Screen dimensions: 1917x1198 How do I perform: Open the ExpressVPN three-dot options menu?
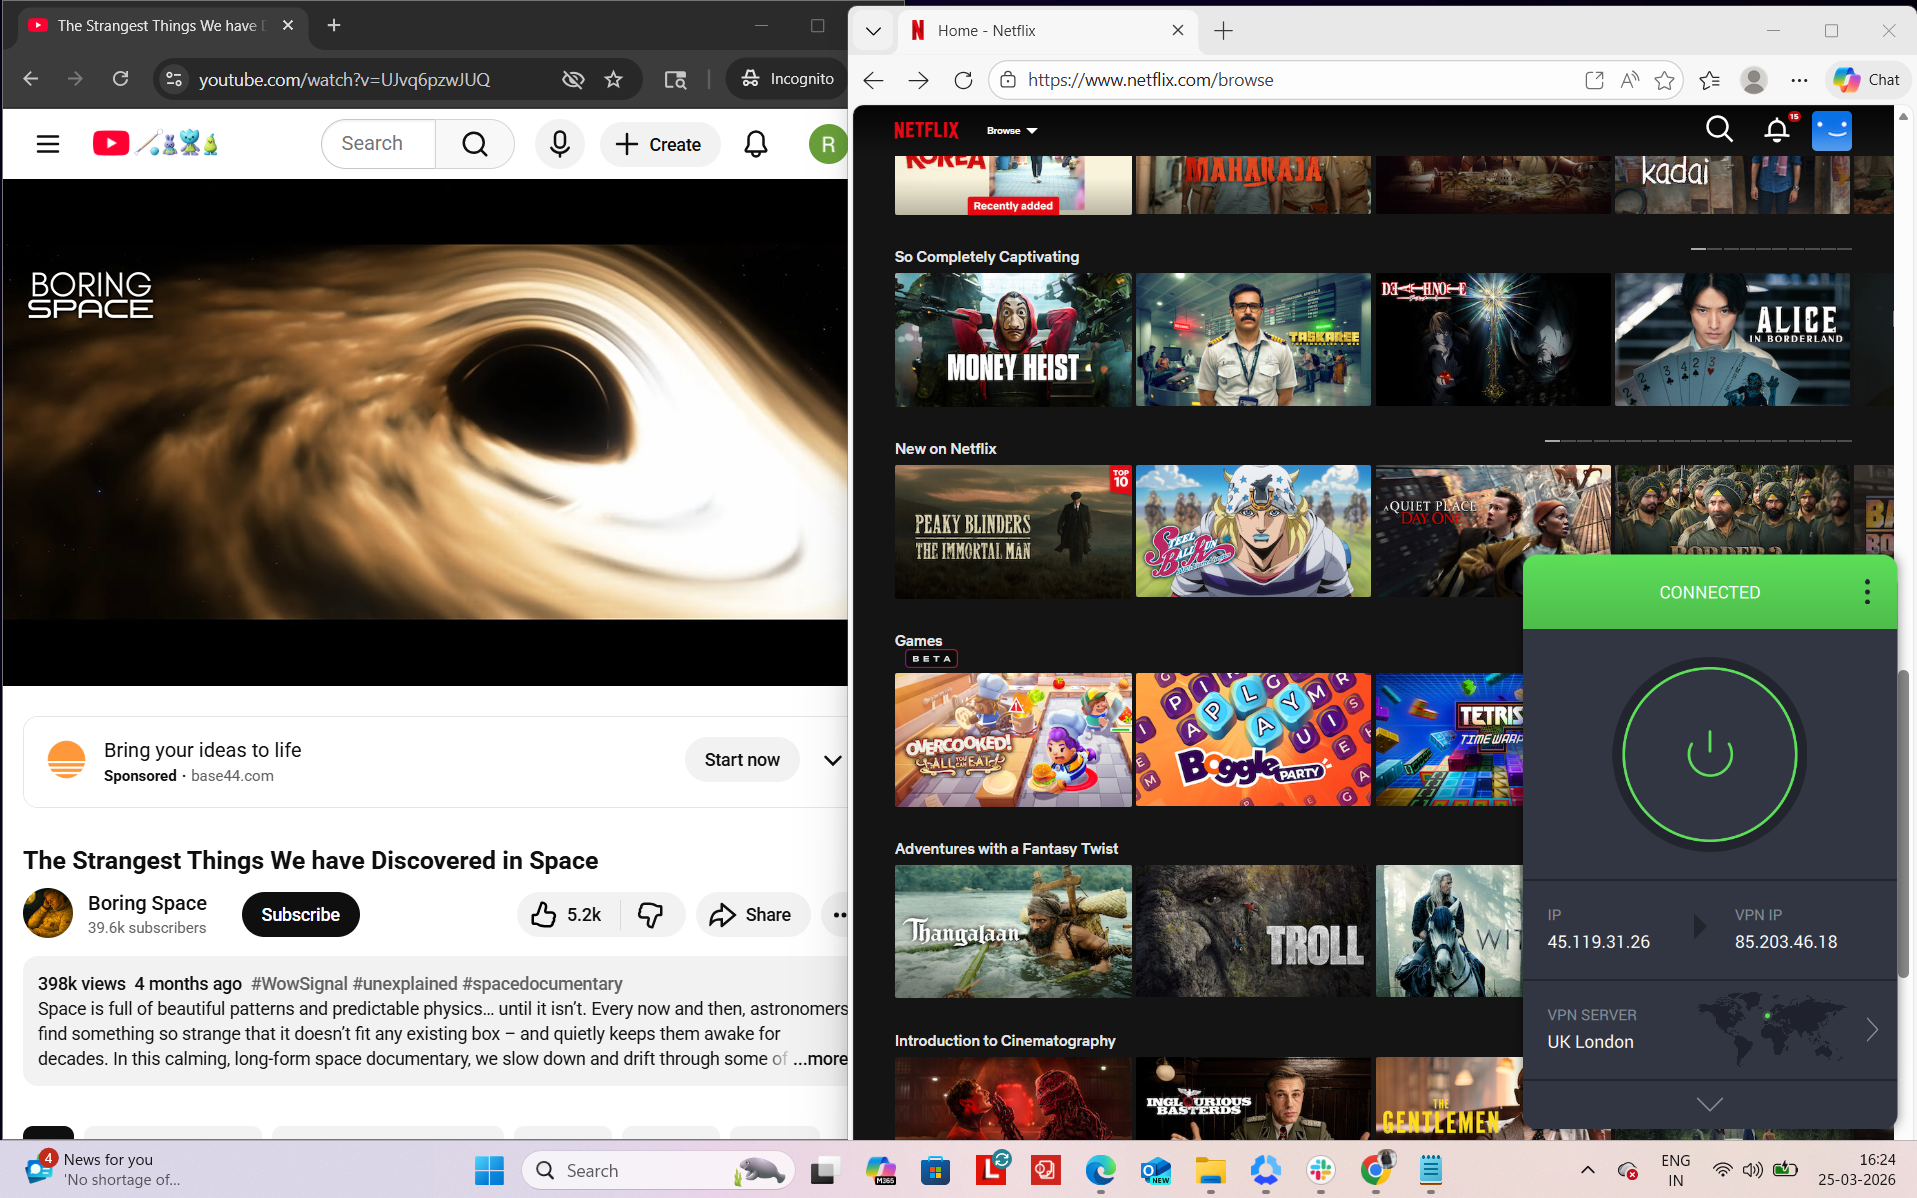tap(1866, 591)
